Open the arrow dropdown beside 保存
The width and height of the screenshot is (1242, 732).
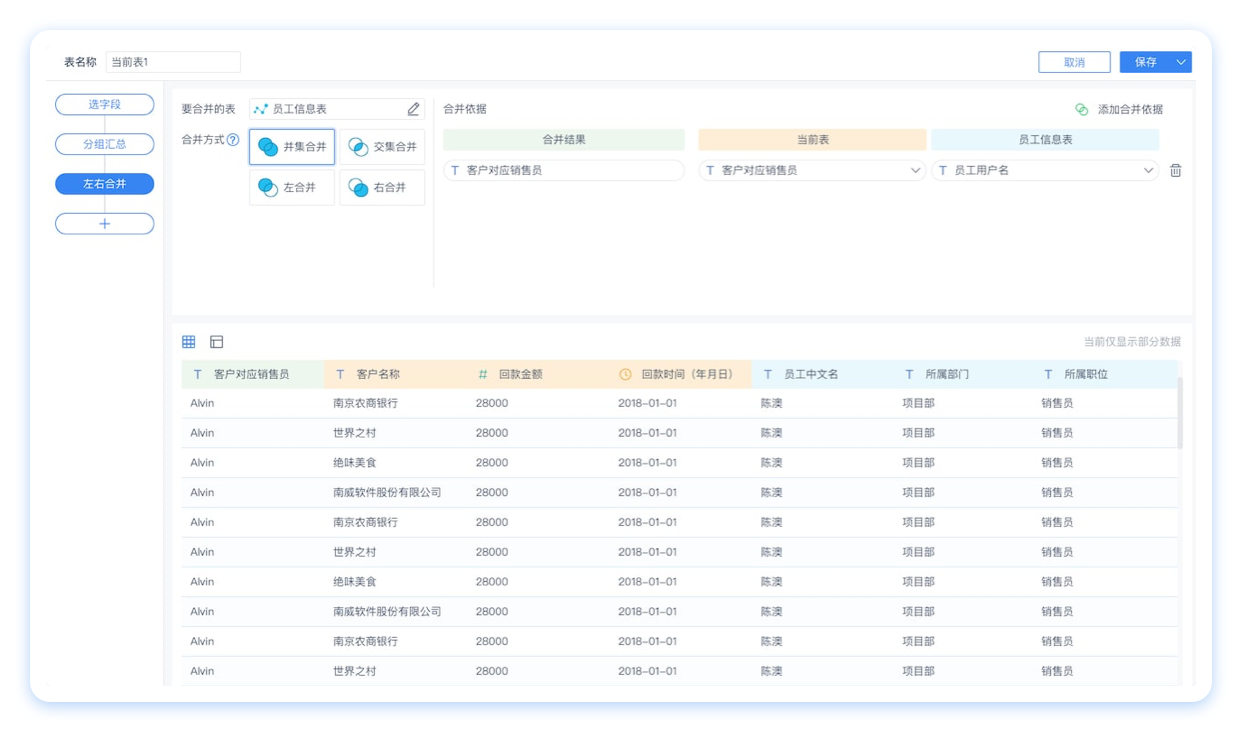click(x=1181, y=62)
